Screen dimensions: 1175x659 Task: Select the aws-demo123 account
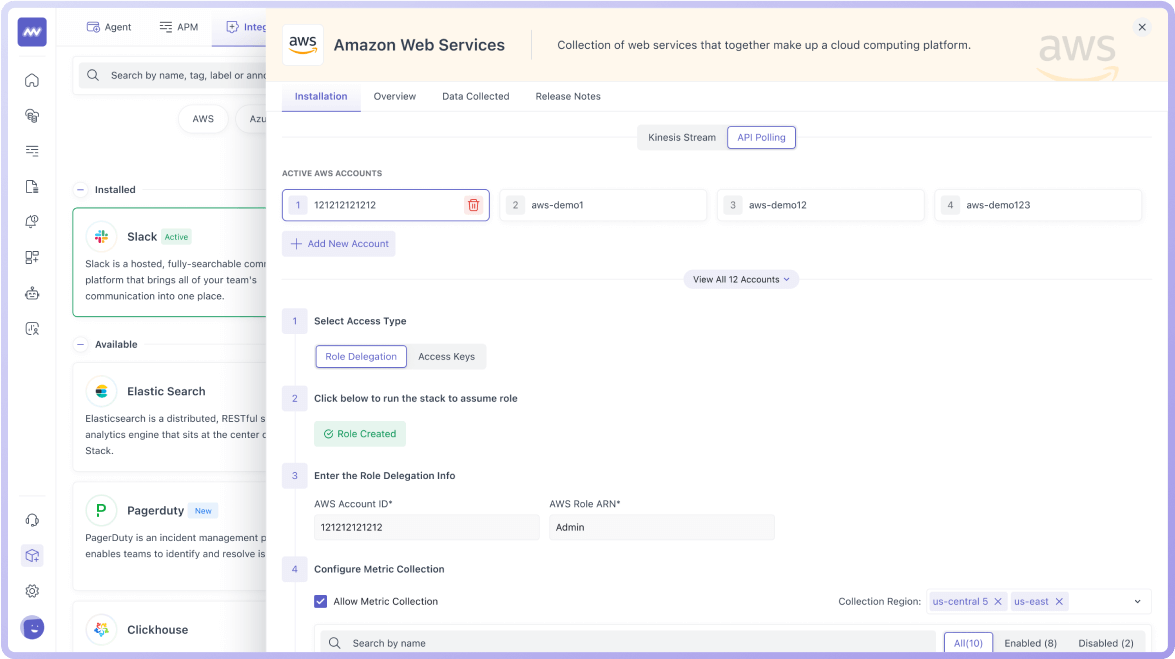(x=1038, y=205)
